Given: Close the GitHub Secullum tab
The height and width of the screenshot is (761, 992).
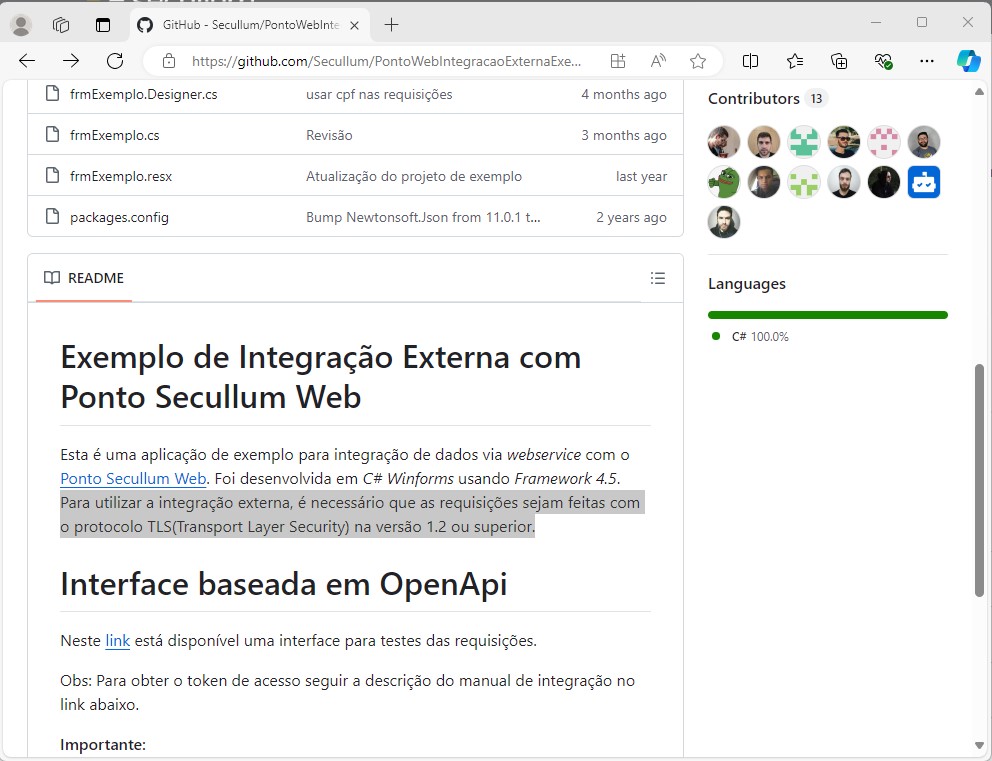Looking at the screenshot, I should point(354,25).
